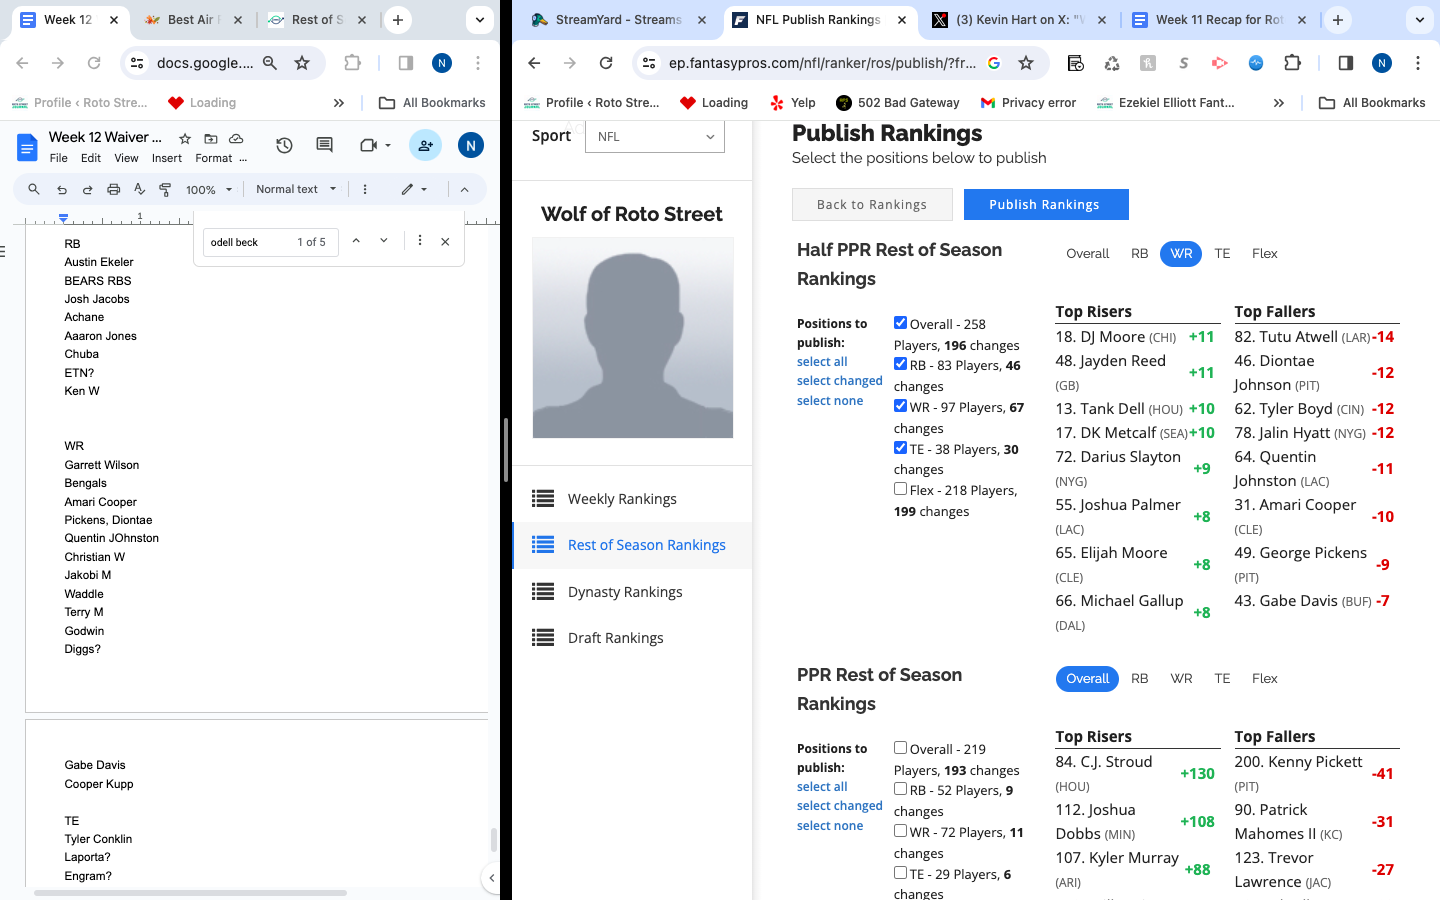1440x900 pixels.
Task: Click the profile silhouette photo
Action: pyautogui.click(x=633, y=338)
